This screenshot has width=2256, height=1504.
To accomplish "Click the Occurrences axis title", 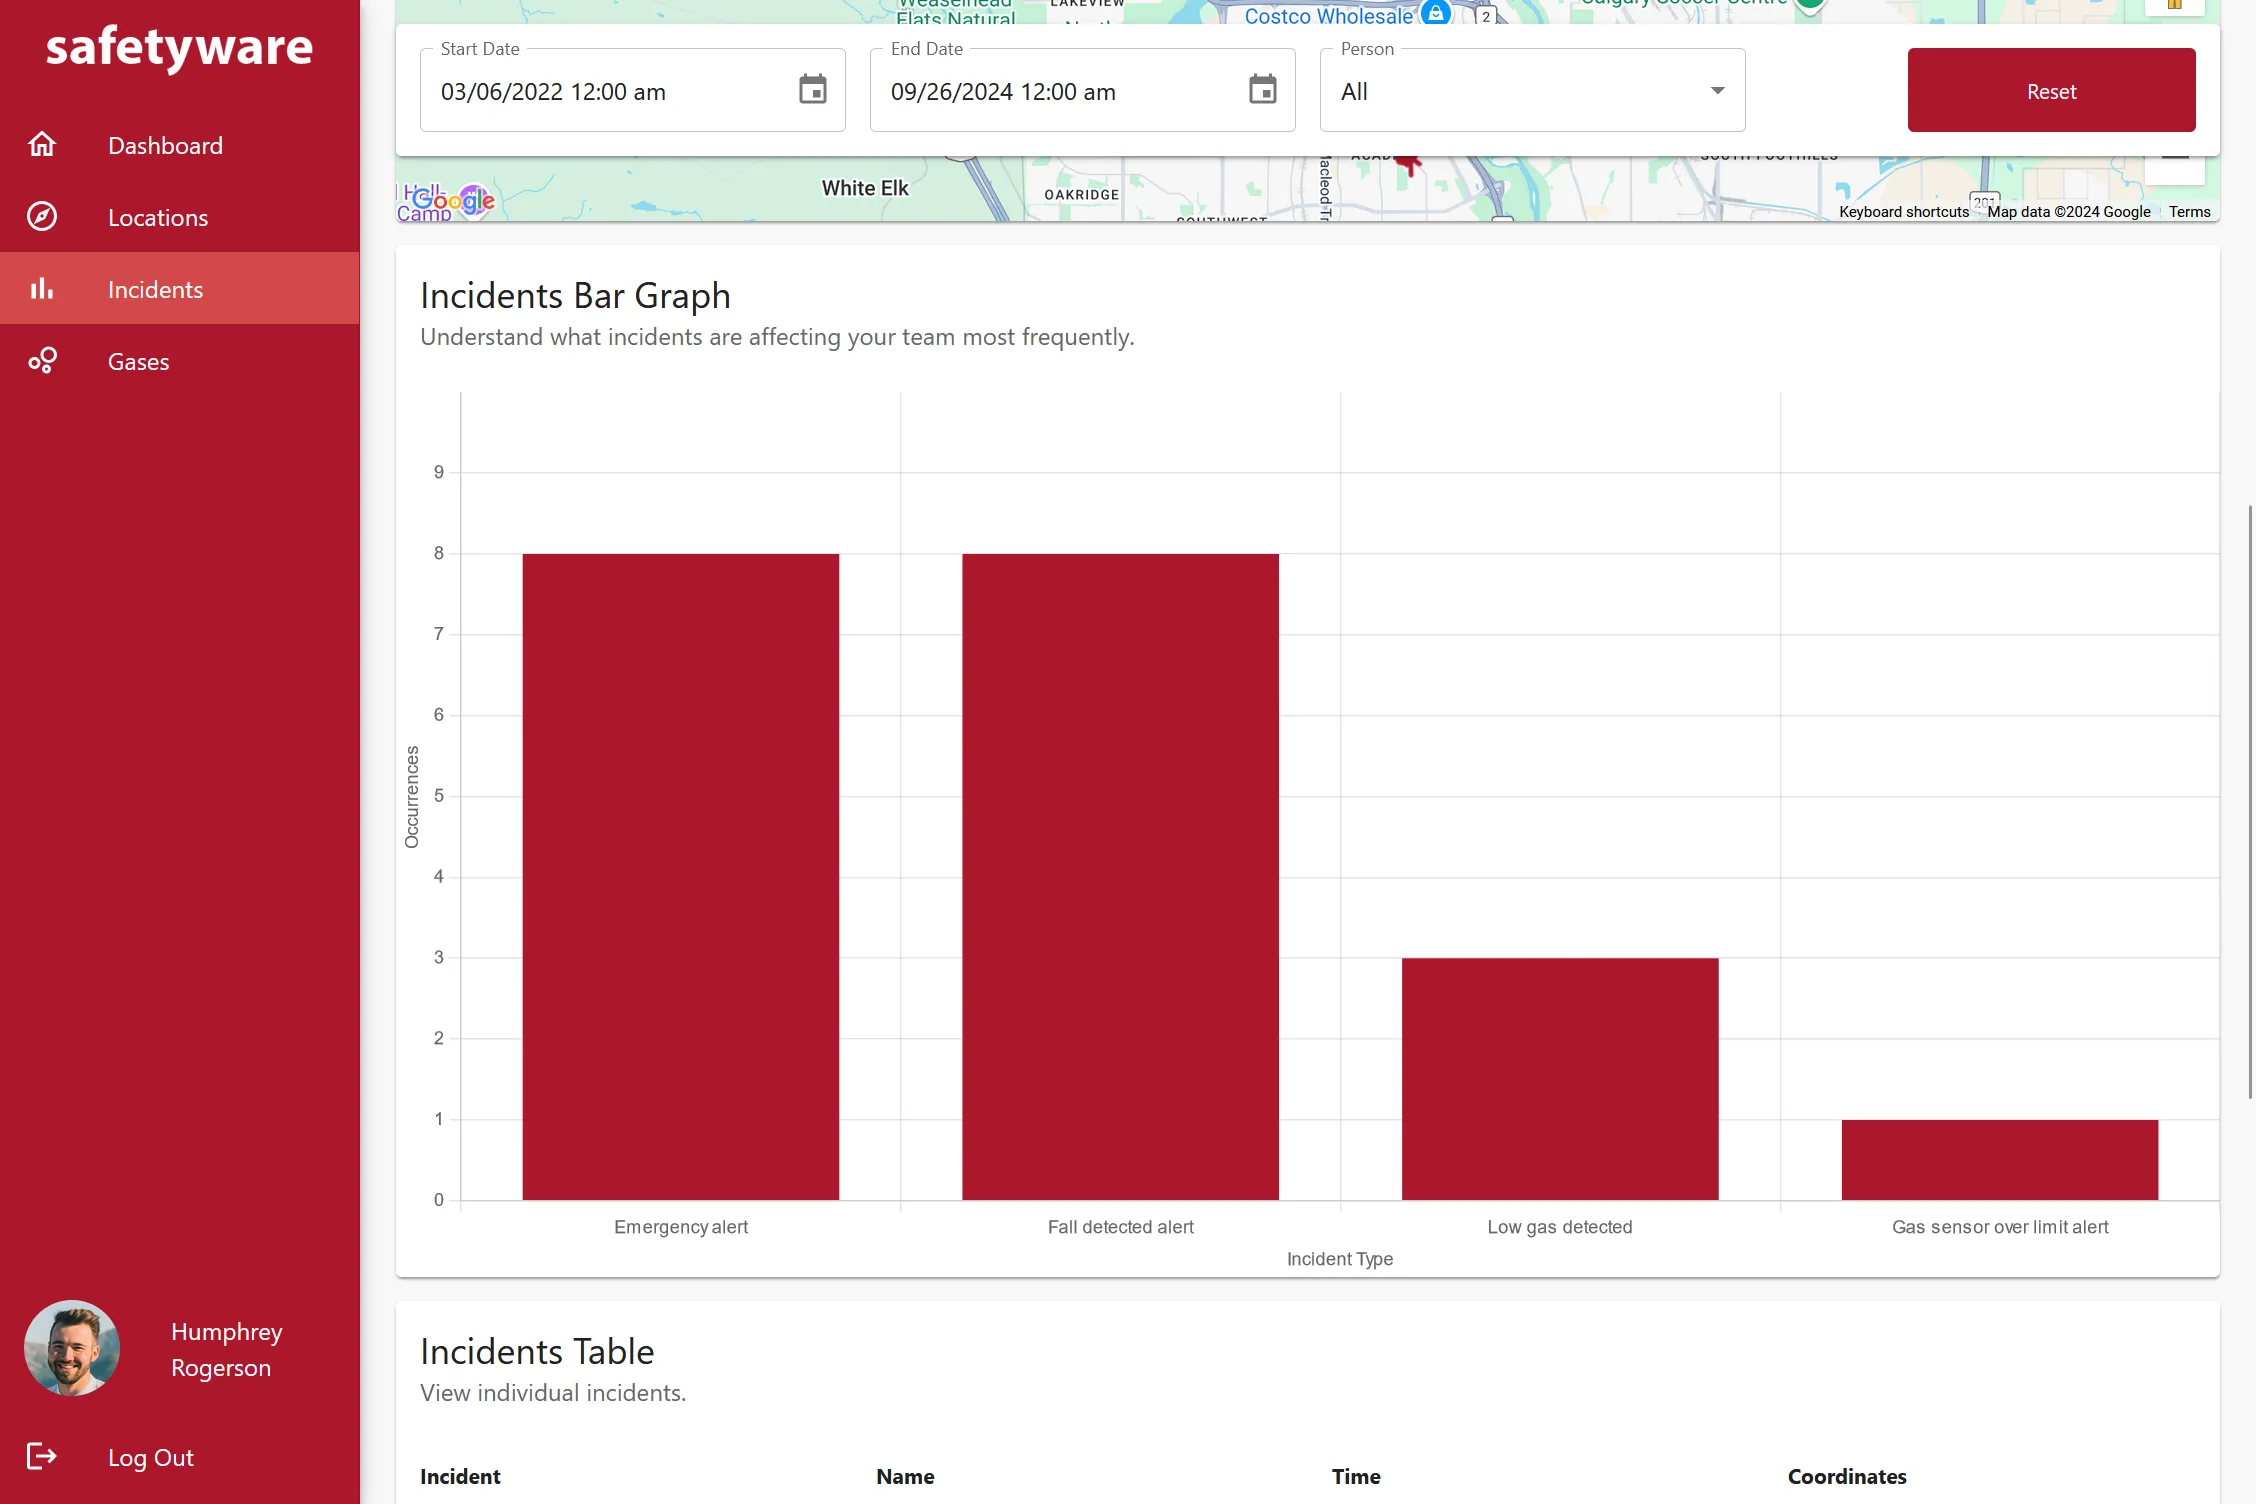I will [412, 797].
